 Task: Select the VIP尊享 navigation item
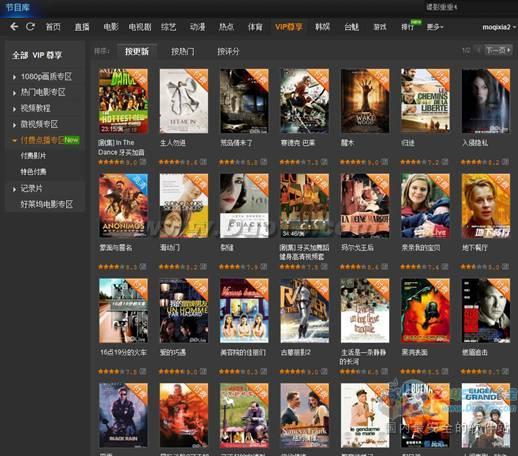click(289, 27)
